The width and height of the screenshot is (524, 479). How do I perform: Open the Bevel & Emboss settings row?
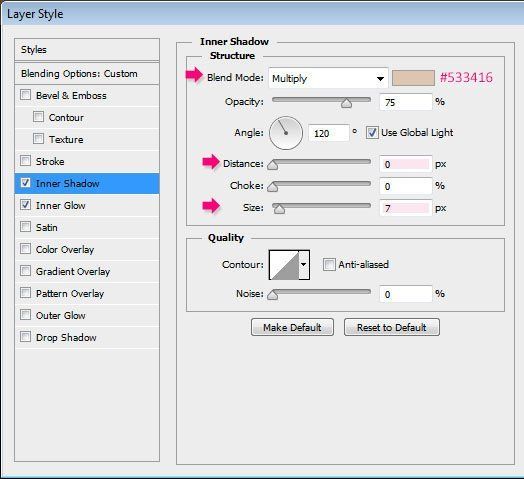pos(87,95)
